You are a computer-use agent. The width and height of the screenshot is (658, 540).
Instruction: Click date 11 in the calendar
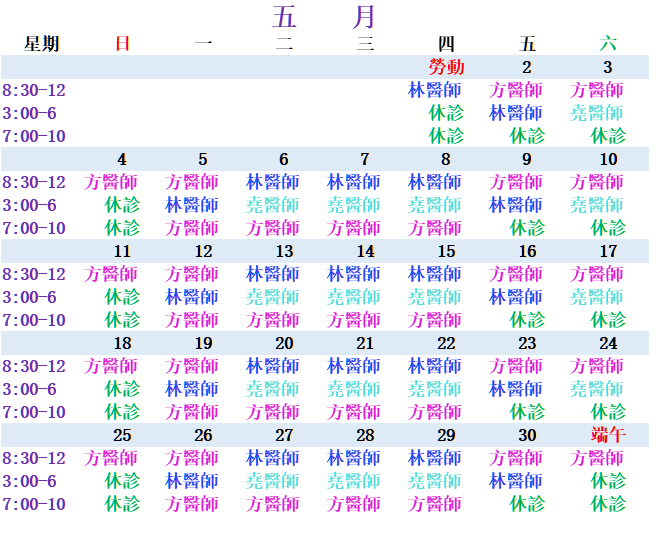122,251
